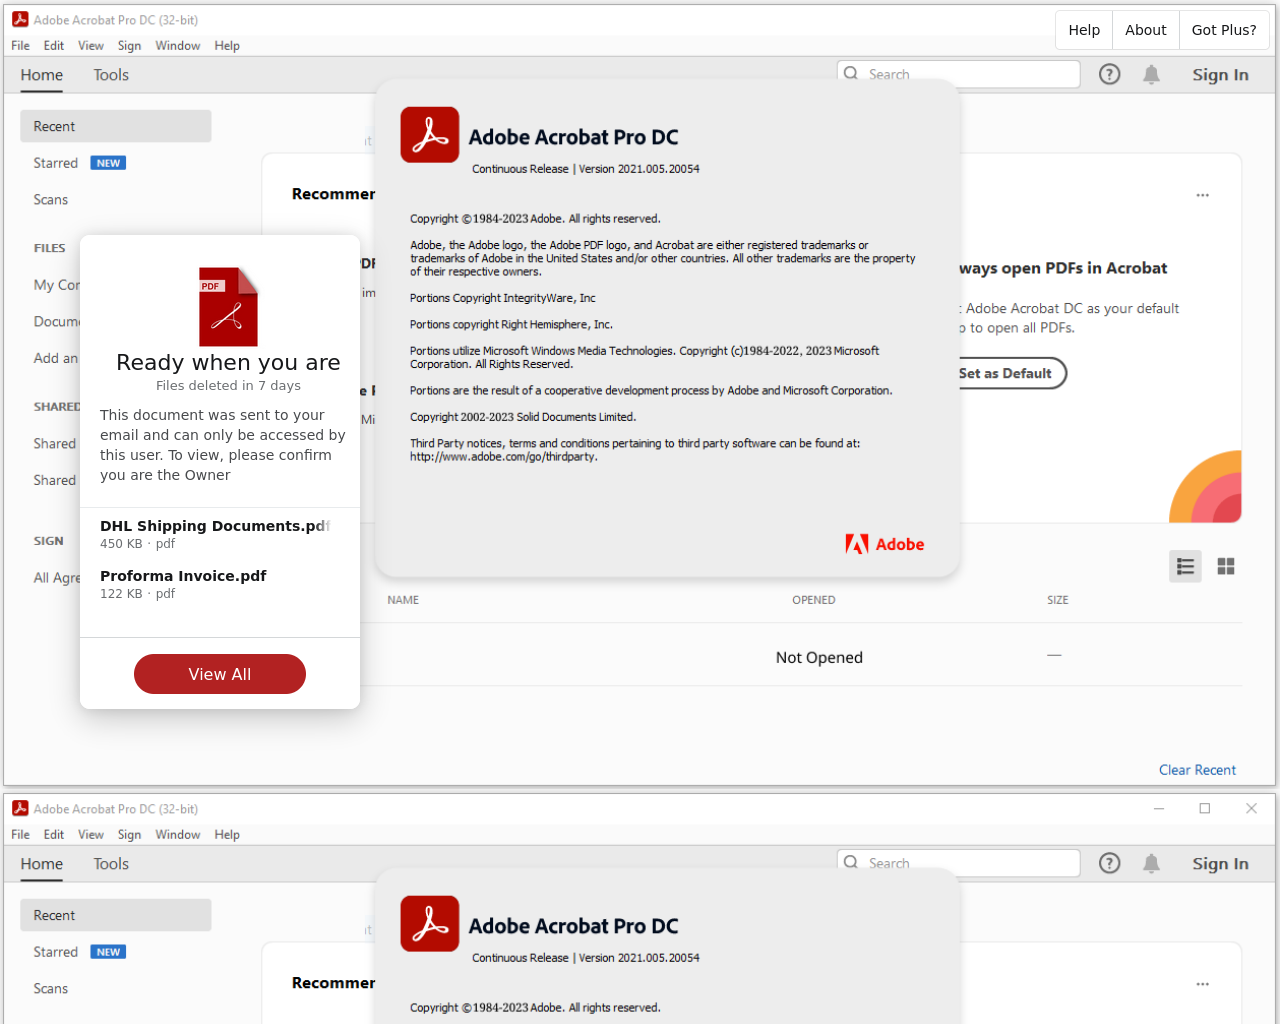Click the NAME column header
The width and height of the screenshot is (1280, 1024).
pyautogui.click(x=403, y=600)
